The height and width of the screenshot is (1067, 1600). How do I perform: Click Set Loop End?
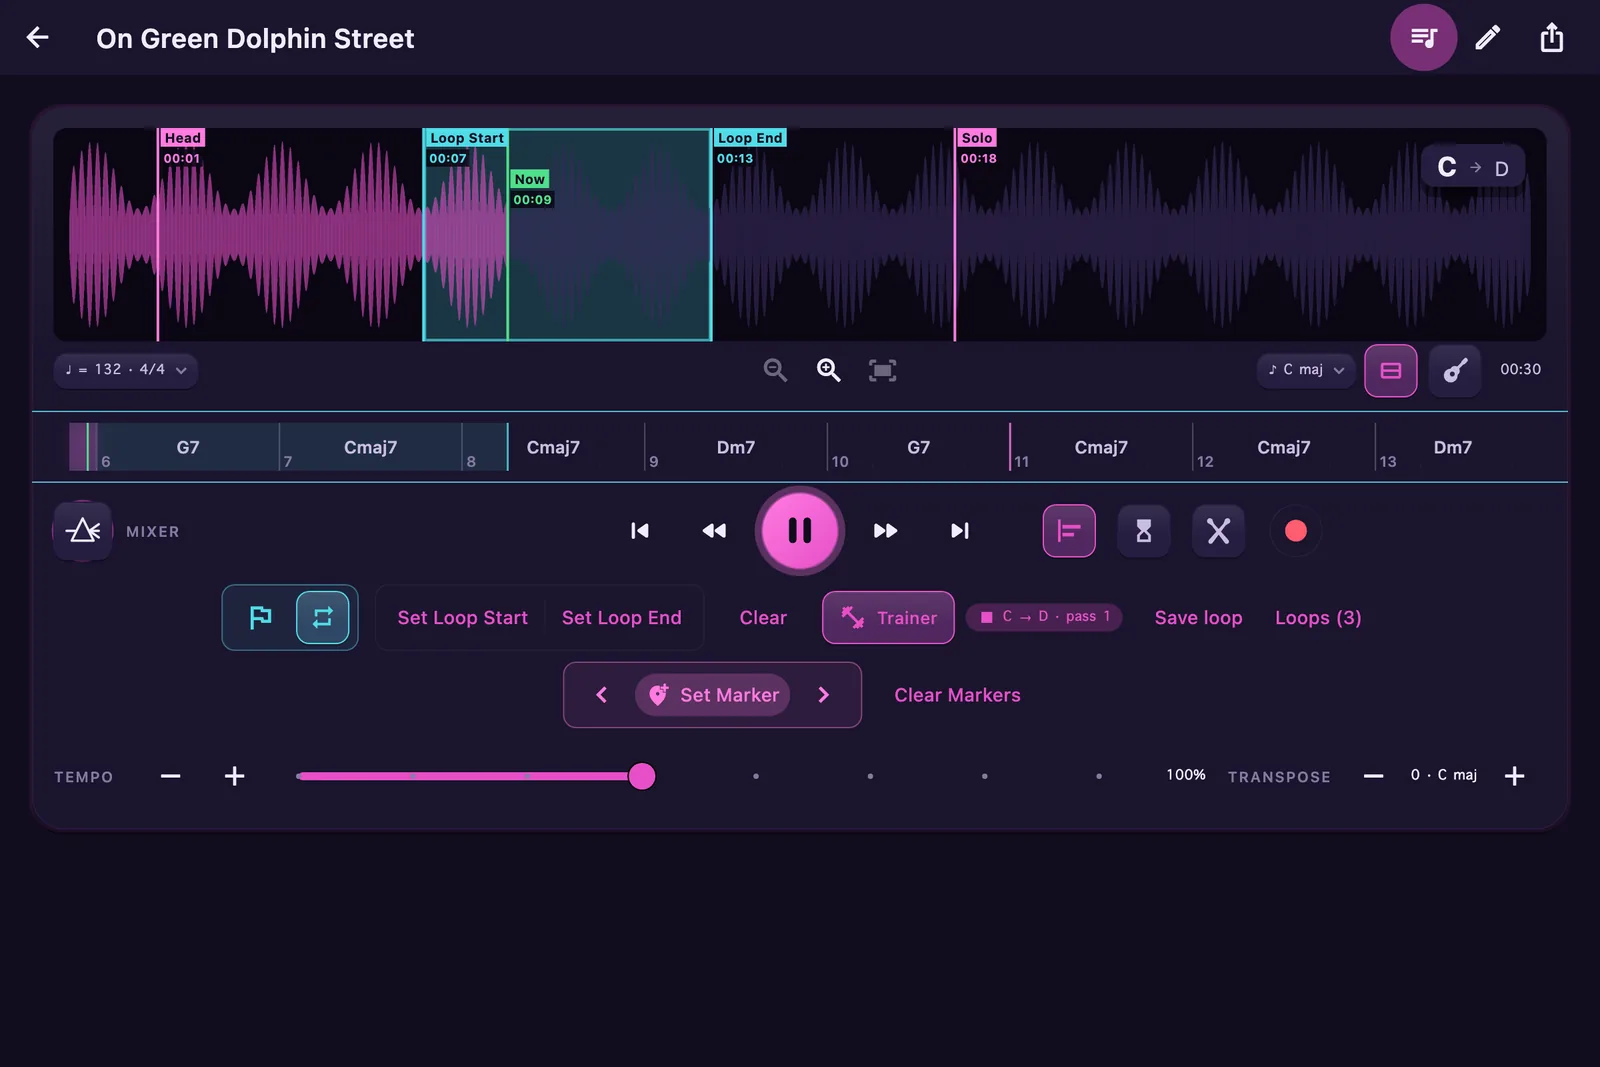pyautogui.click(x=622, y=618)
